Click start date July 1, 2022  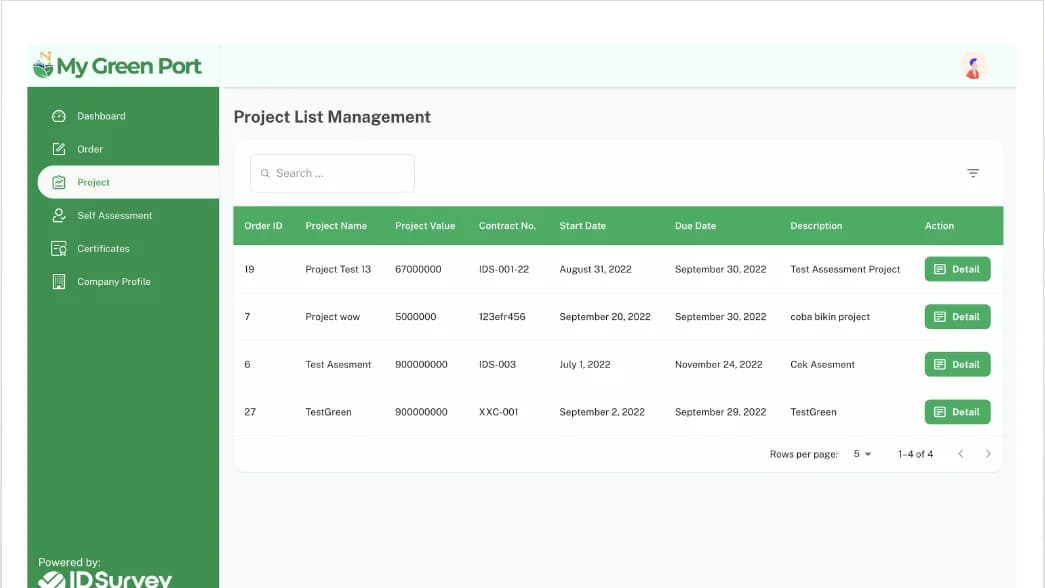(x=584, y=365)
